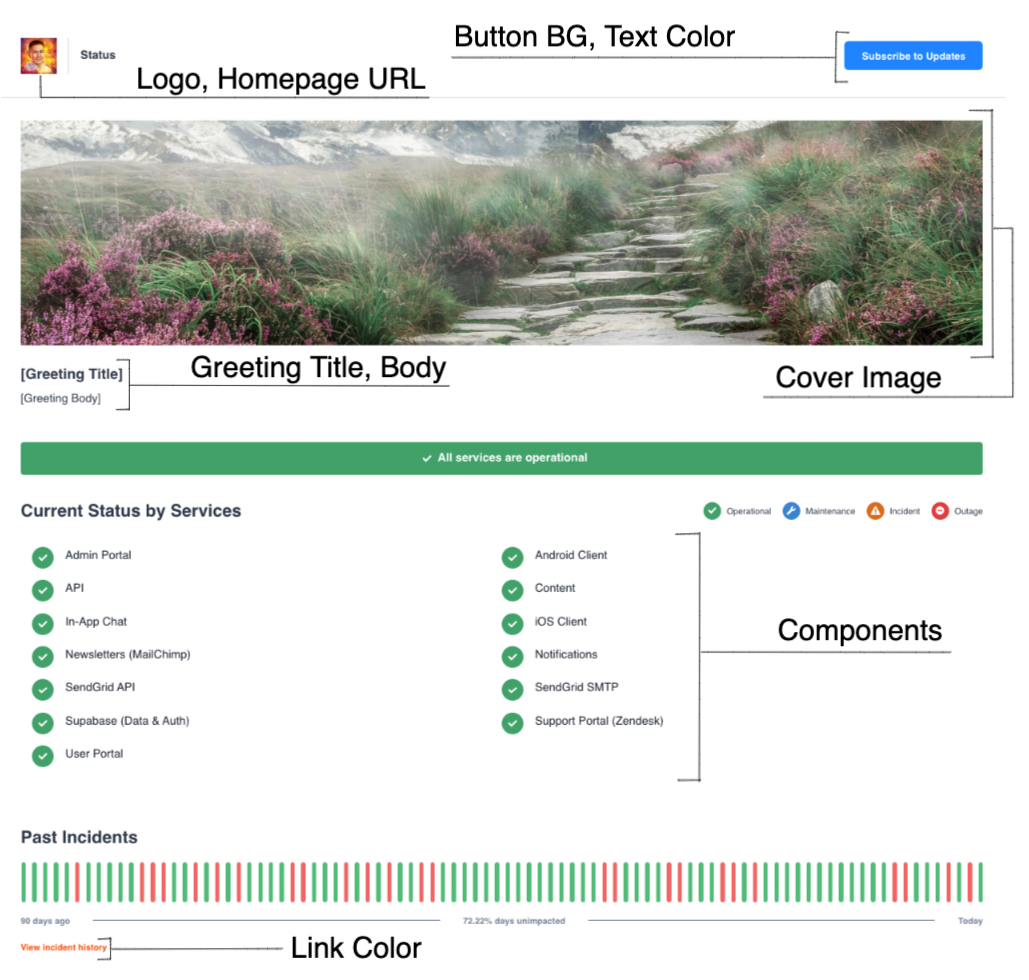Click the SendGrid SMTP status icon

tap(513, 689)
